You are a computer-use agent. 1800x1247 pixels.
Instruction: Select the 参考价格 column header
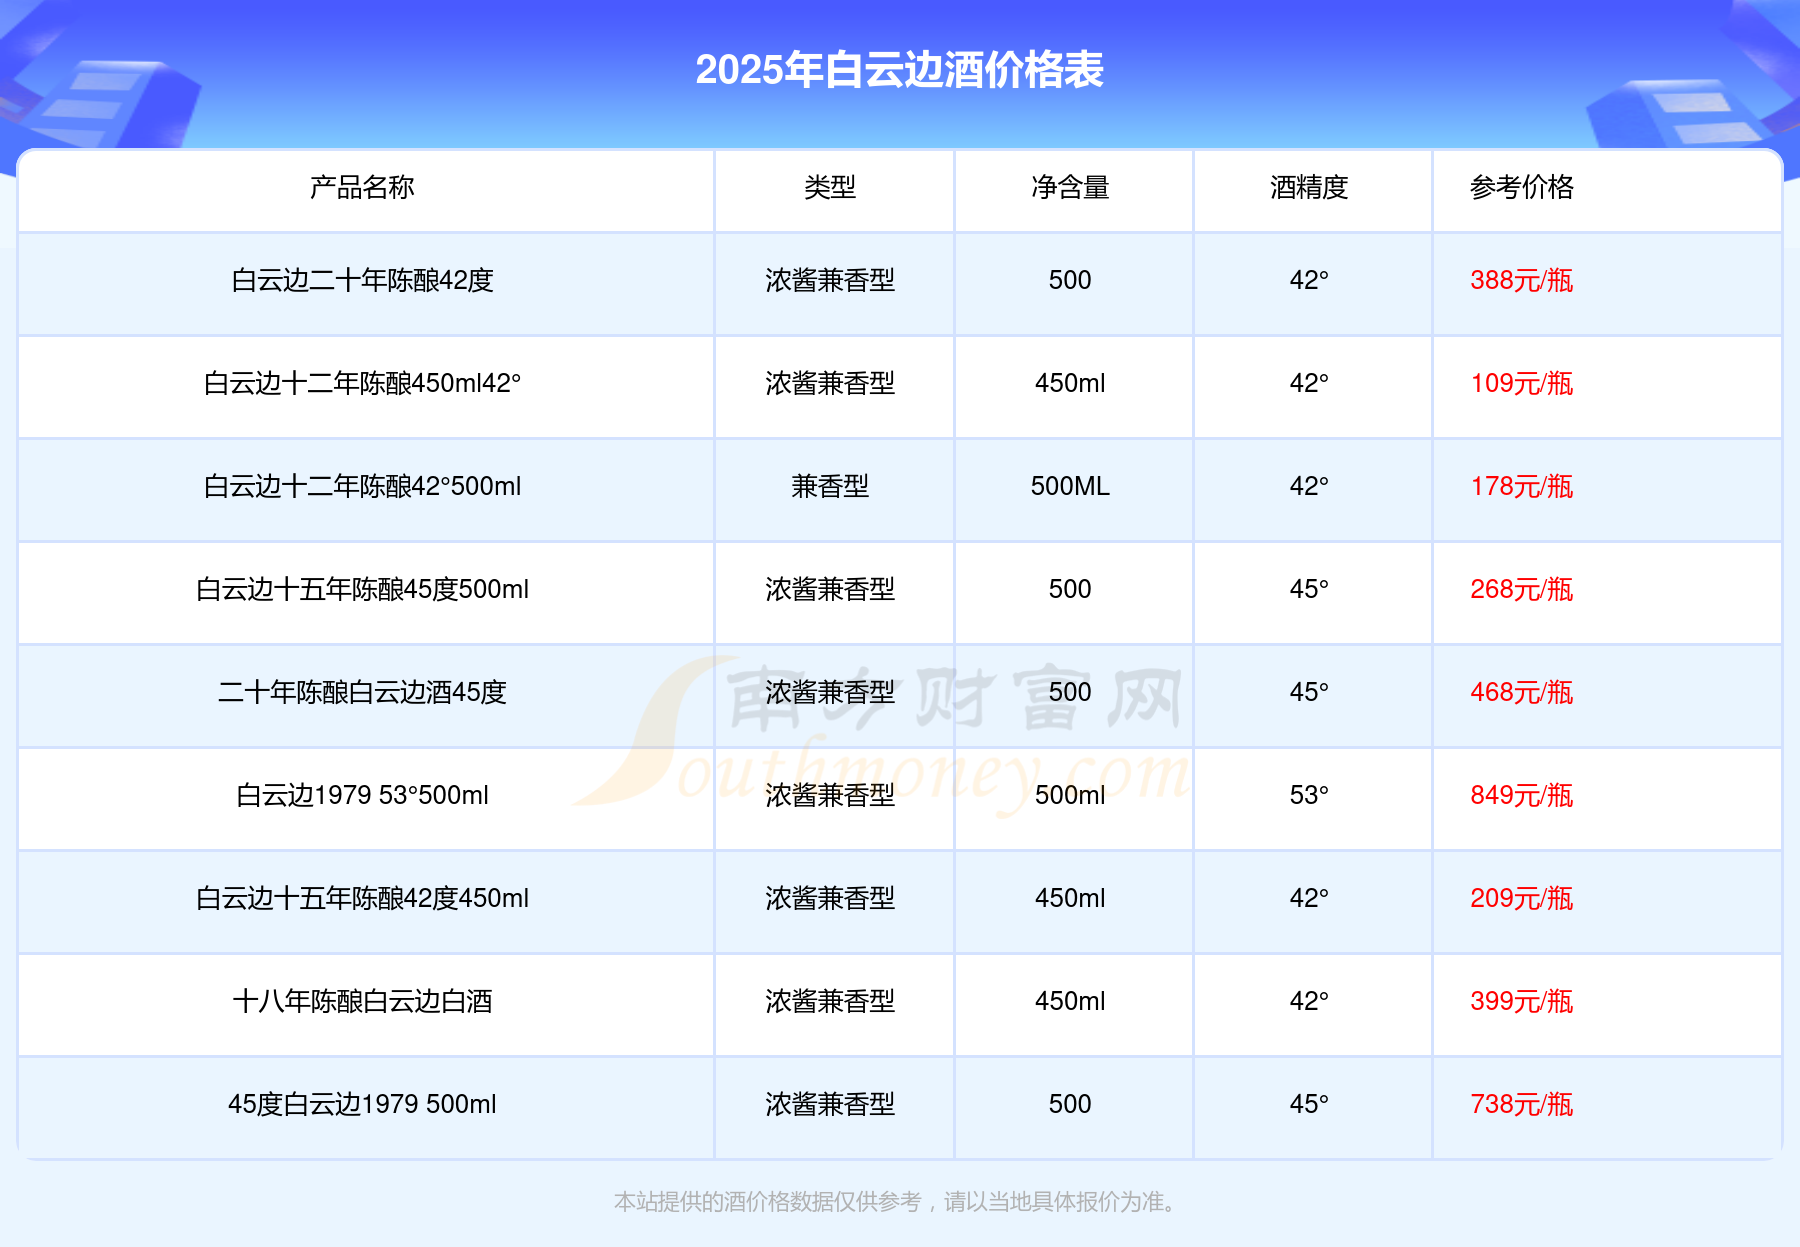(1522, 187)
